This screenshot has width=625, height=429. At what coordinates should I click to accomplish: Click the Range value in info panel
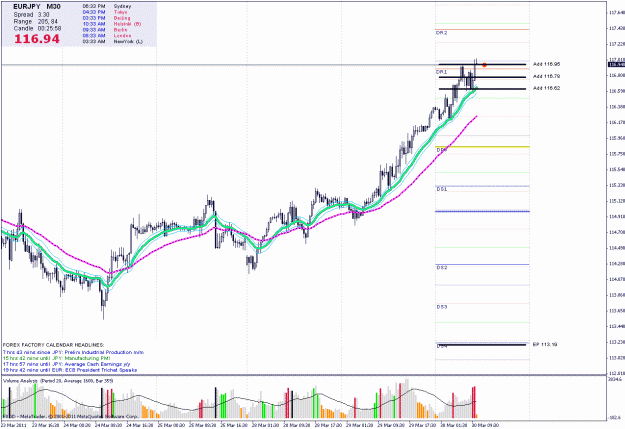click(x=48, y=22)
